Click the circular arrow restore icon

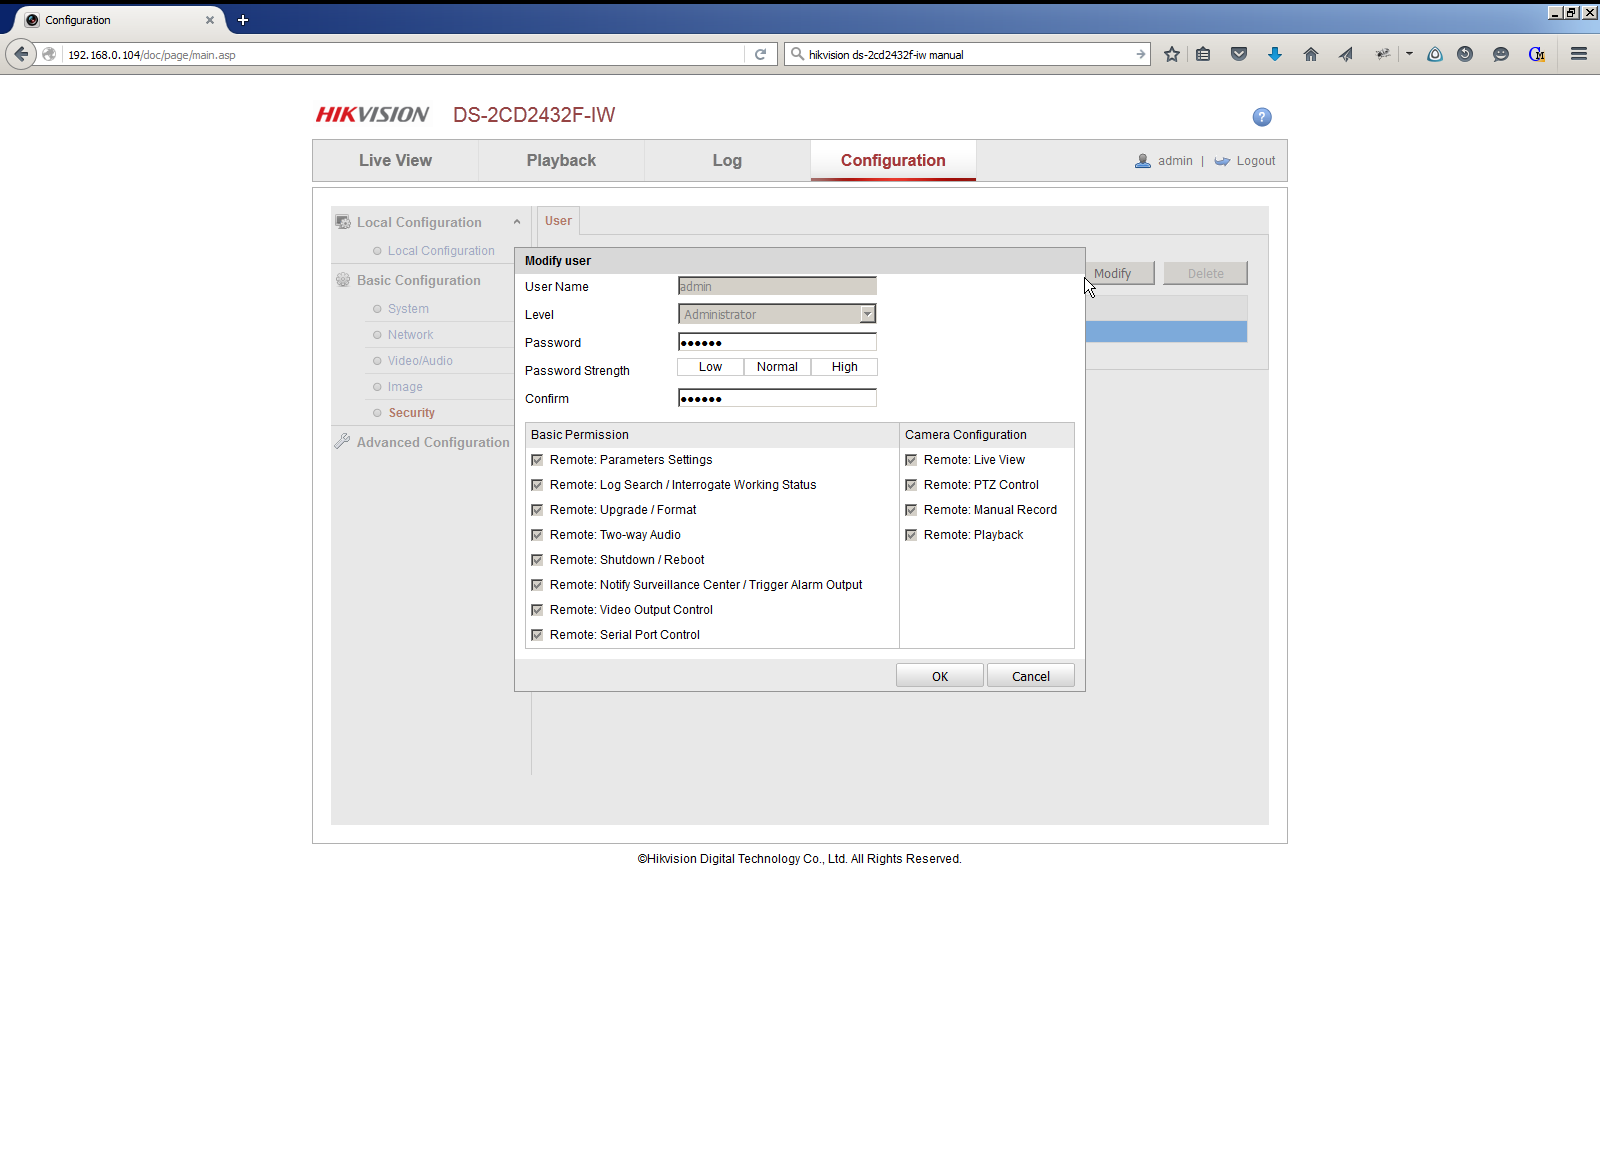(1465, 54)
